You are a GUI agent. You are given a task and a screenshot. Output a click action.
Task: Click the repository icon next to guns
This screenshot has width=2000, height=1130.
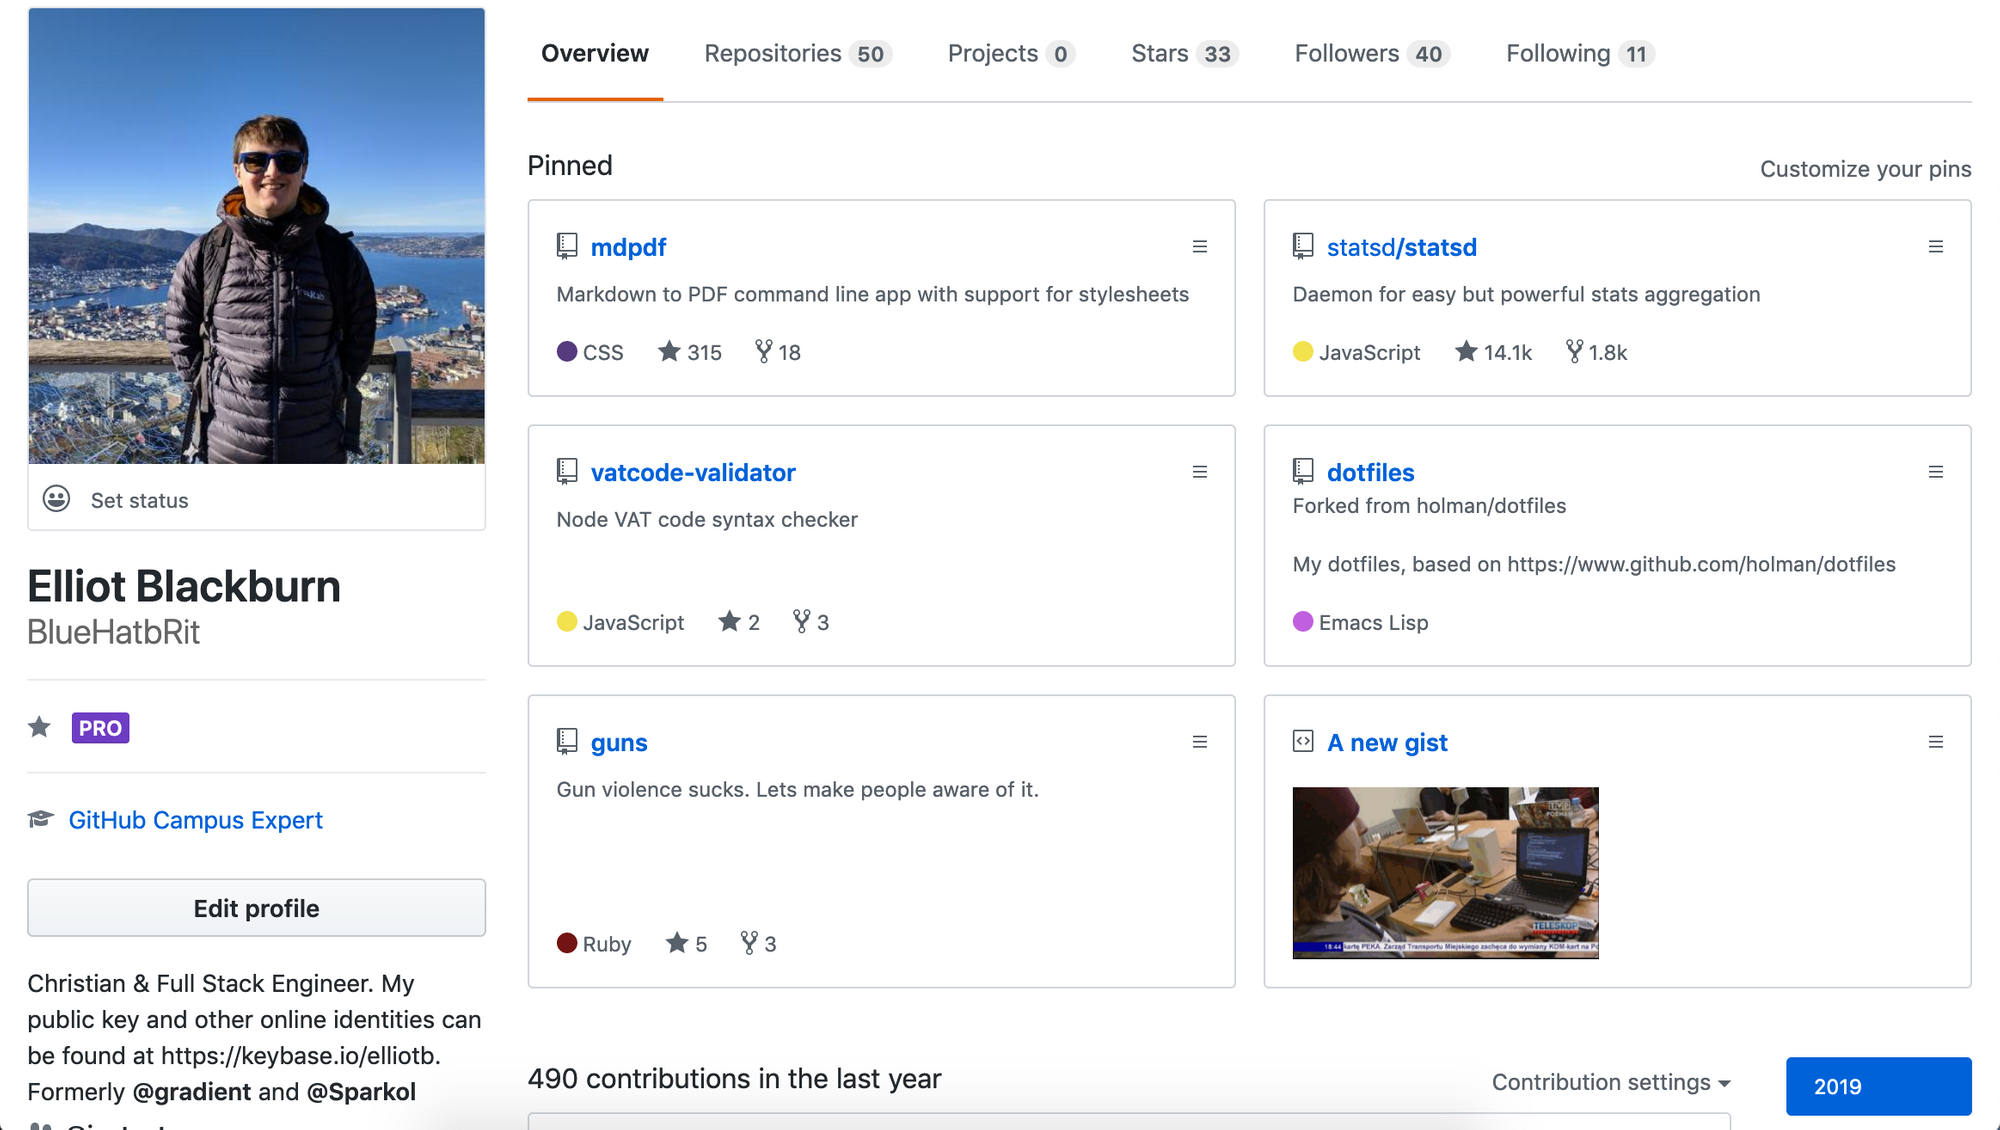pos(567,741)
